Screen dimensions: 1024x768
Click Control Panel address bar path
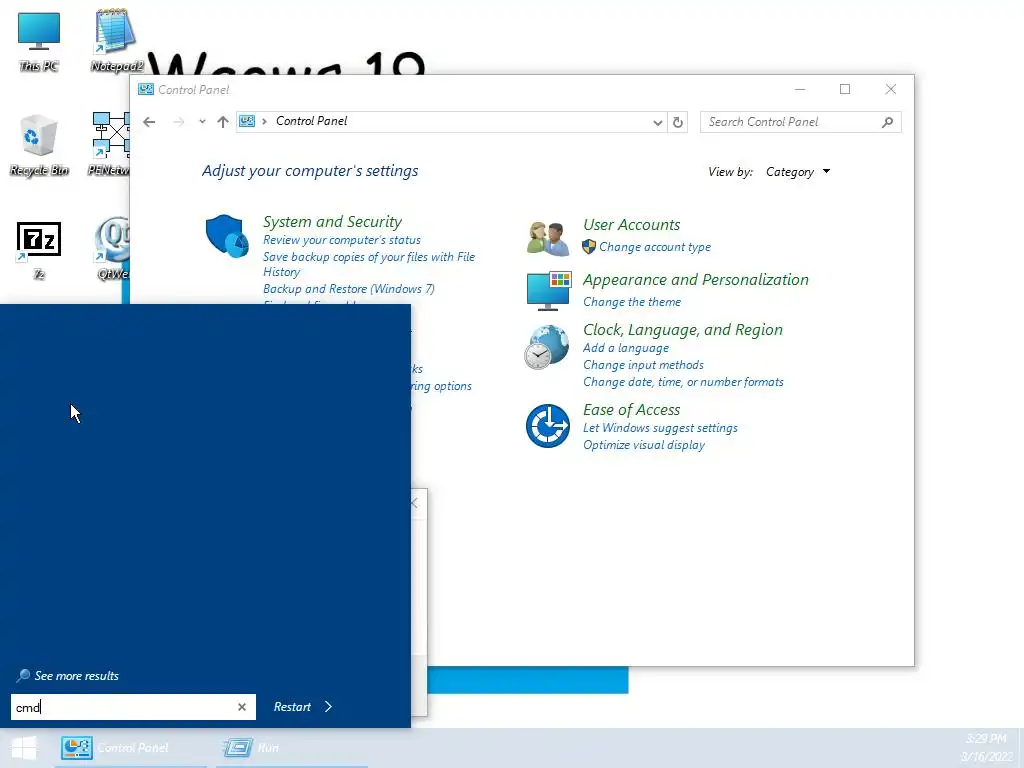[312, 121]
